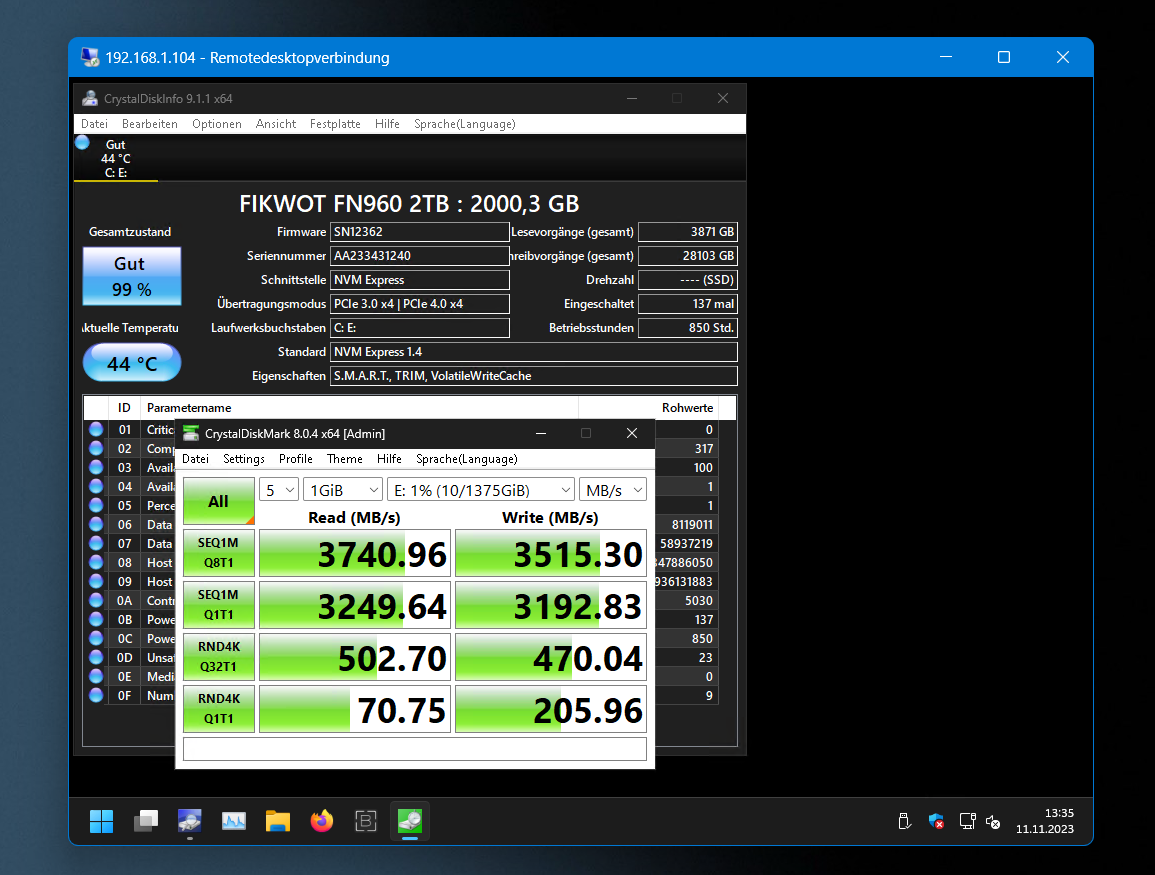
Task: Open Profile menu in CrystalDiskMark
Action: [295, 459]
